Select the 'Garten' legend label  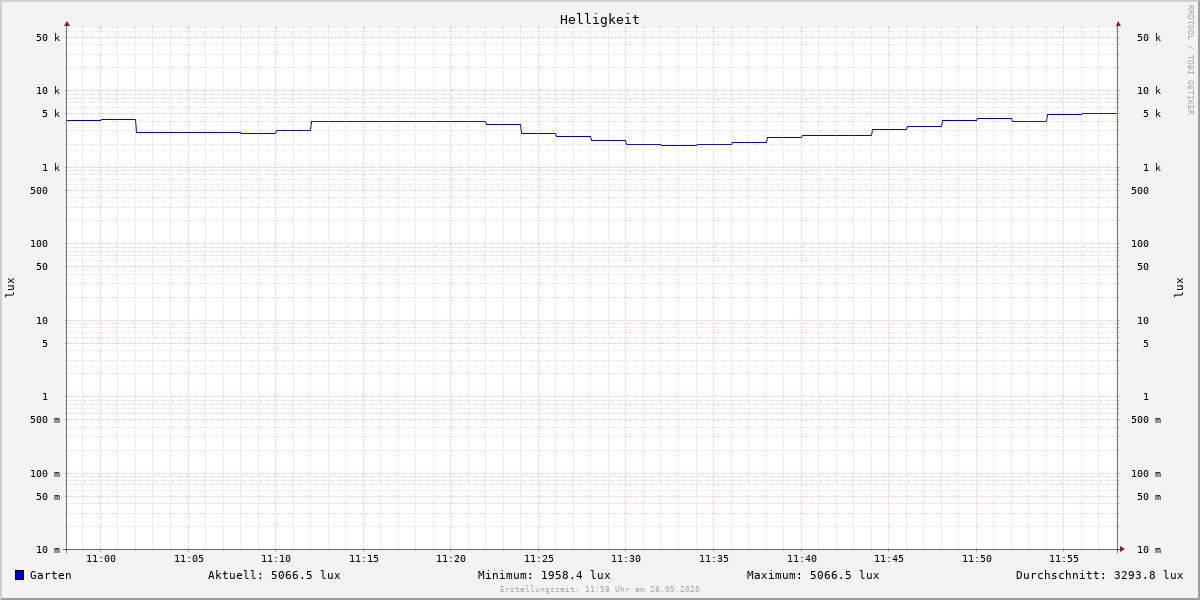[51, 575]
